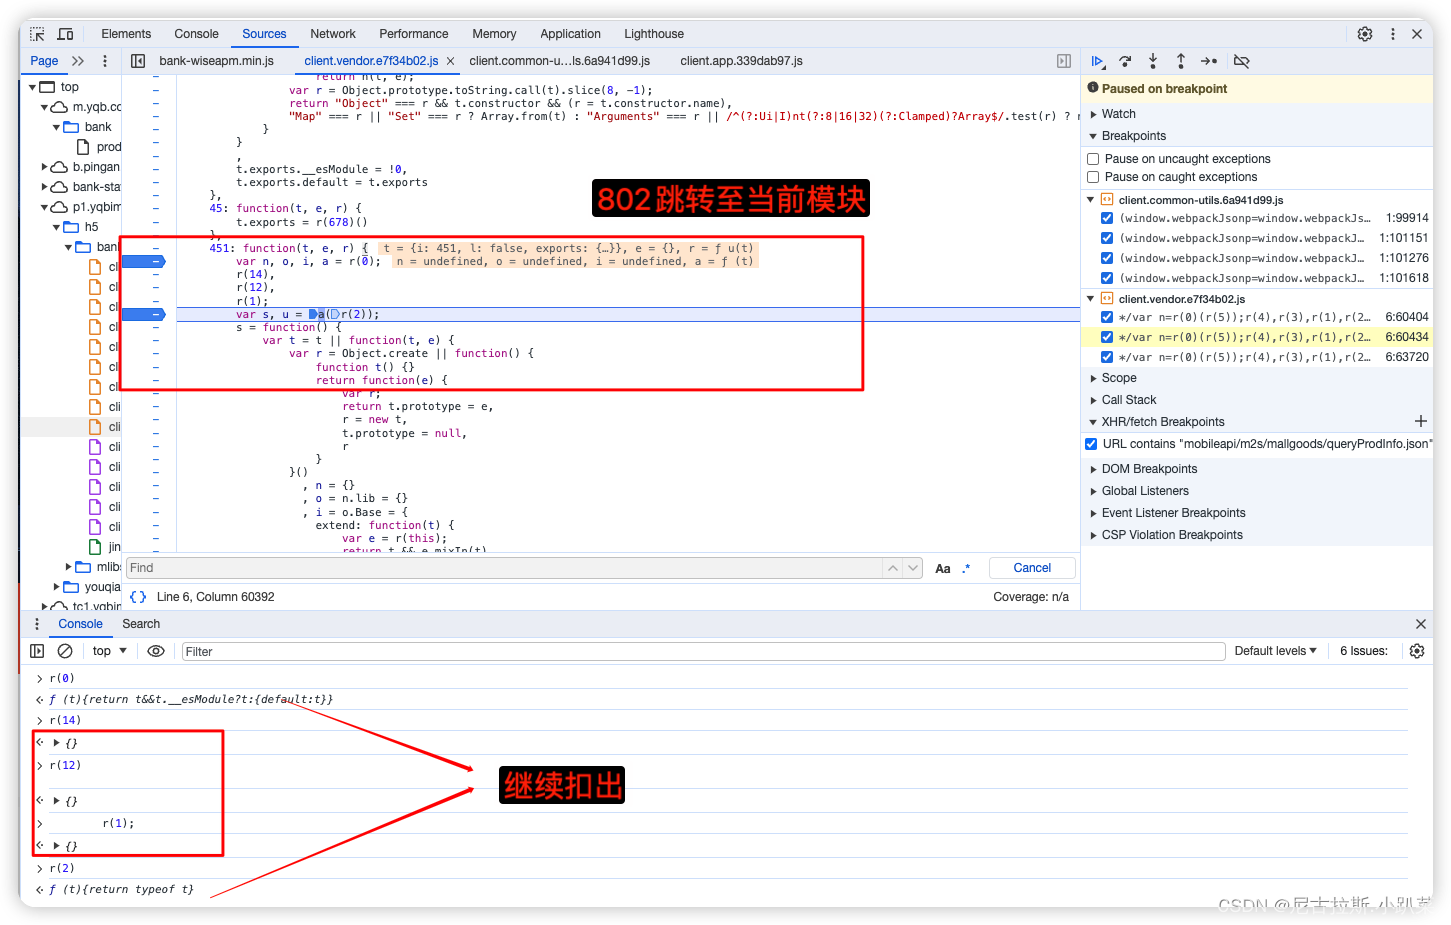Click Cancel in the Find bar
The width and height of the screenshot is (1451, 925).
coord(1032,567)
